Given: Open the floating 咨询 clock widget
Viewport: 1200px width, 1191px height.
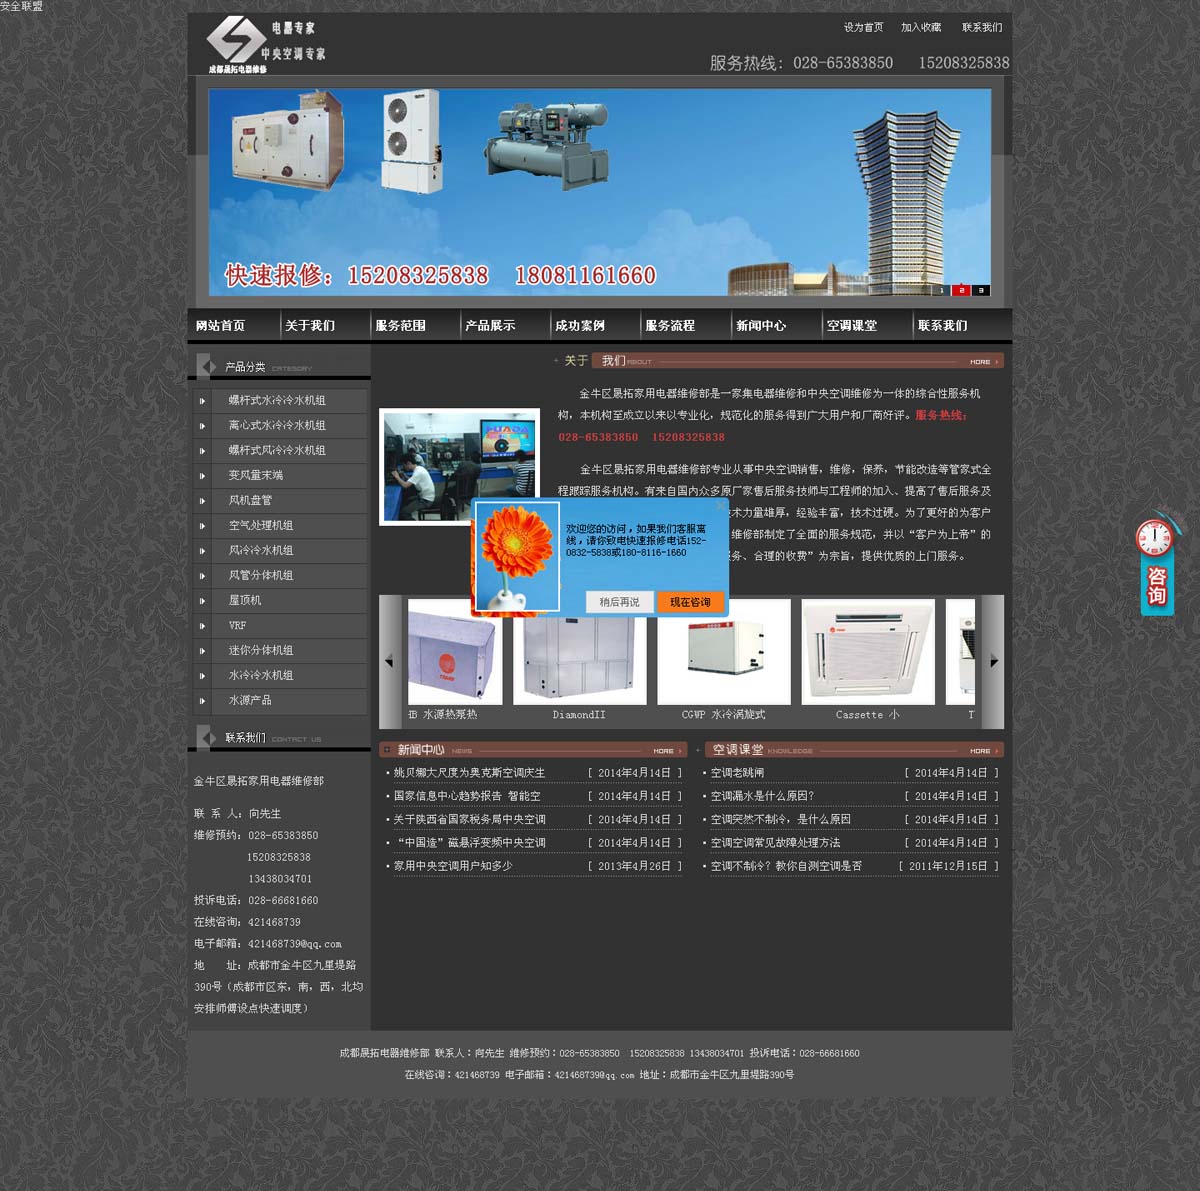Looking at the screenshot, I should click(x=1157, y=565).
